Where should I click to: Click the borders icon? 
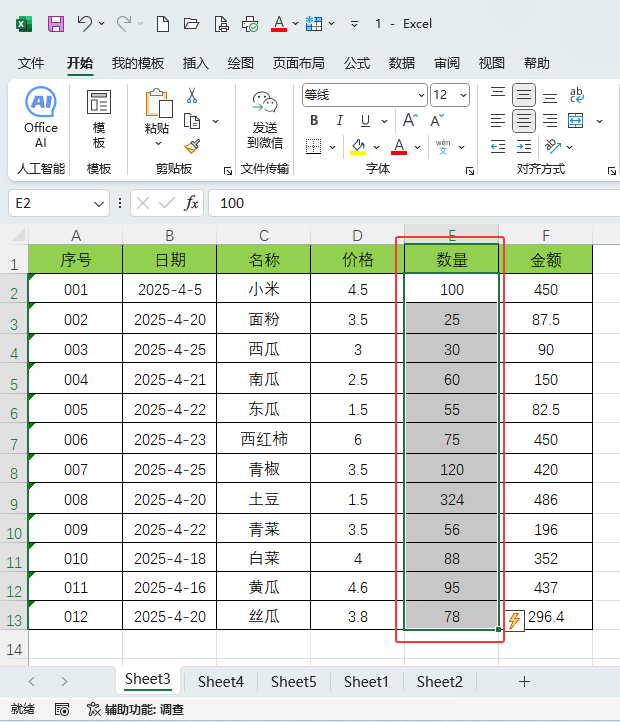coord(314,147)
